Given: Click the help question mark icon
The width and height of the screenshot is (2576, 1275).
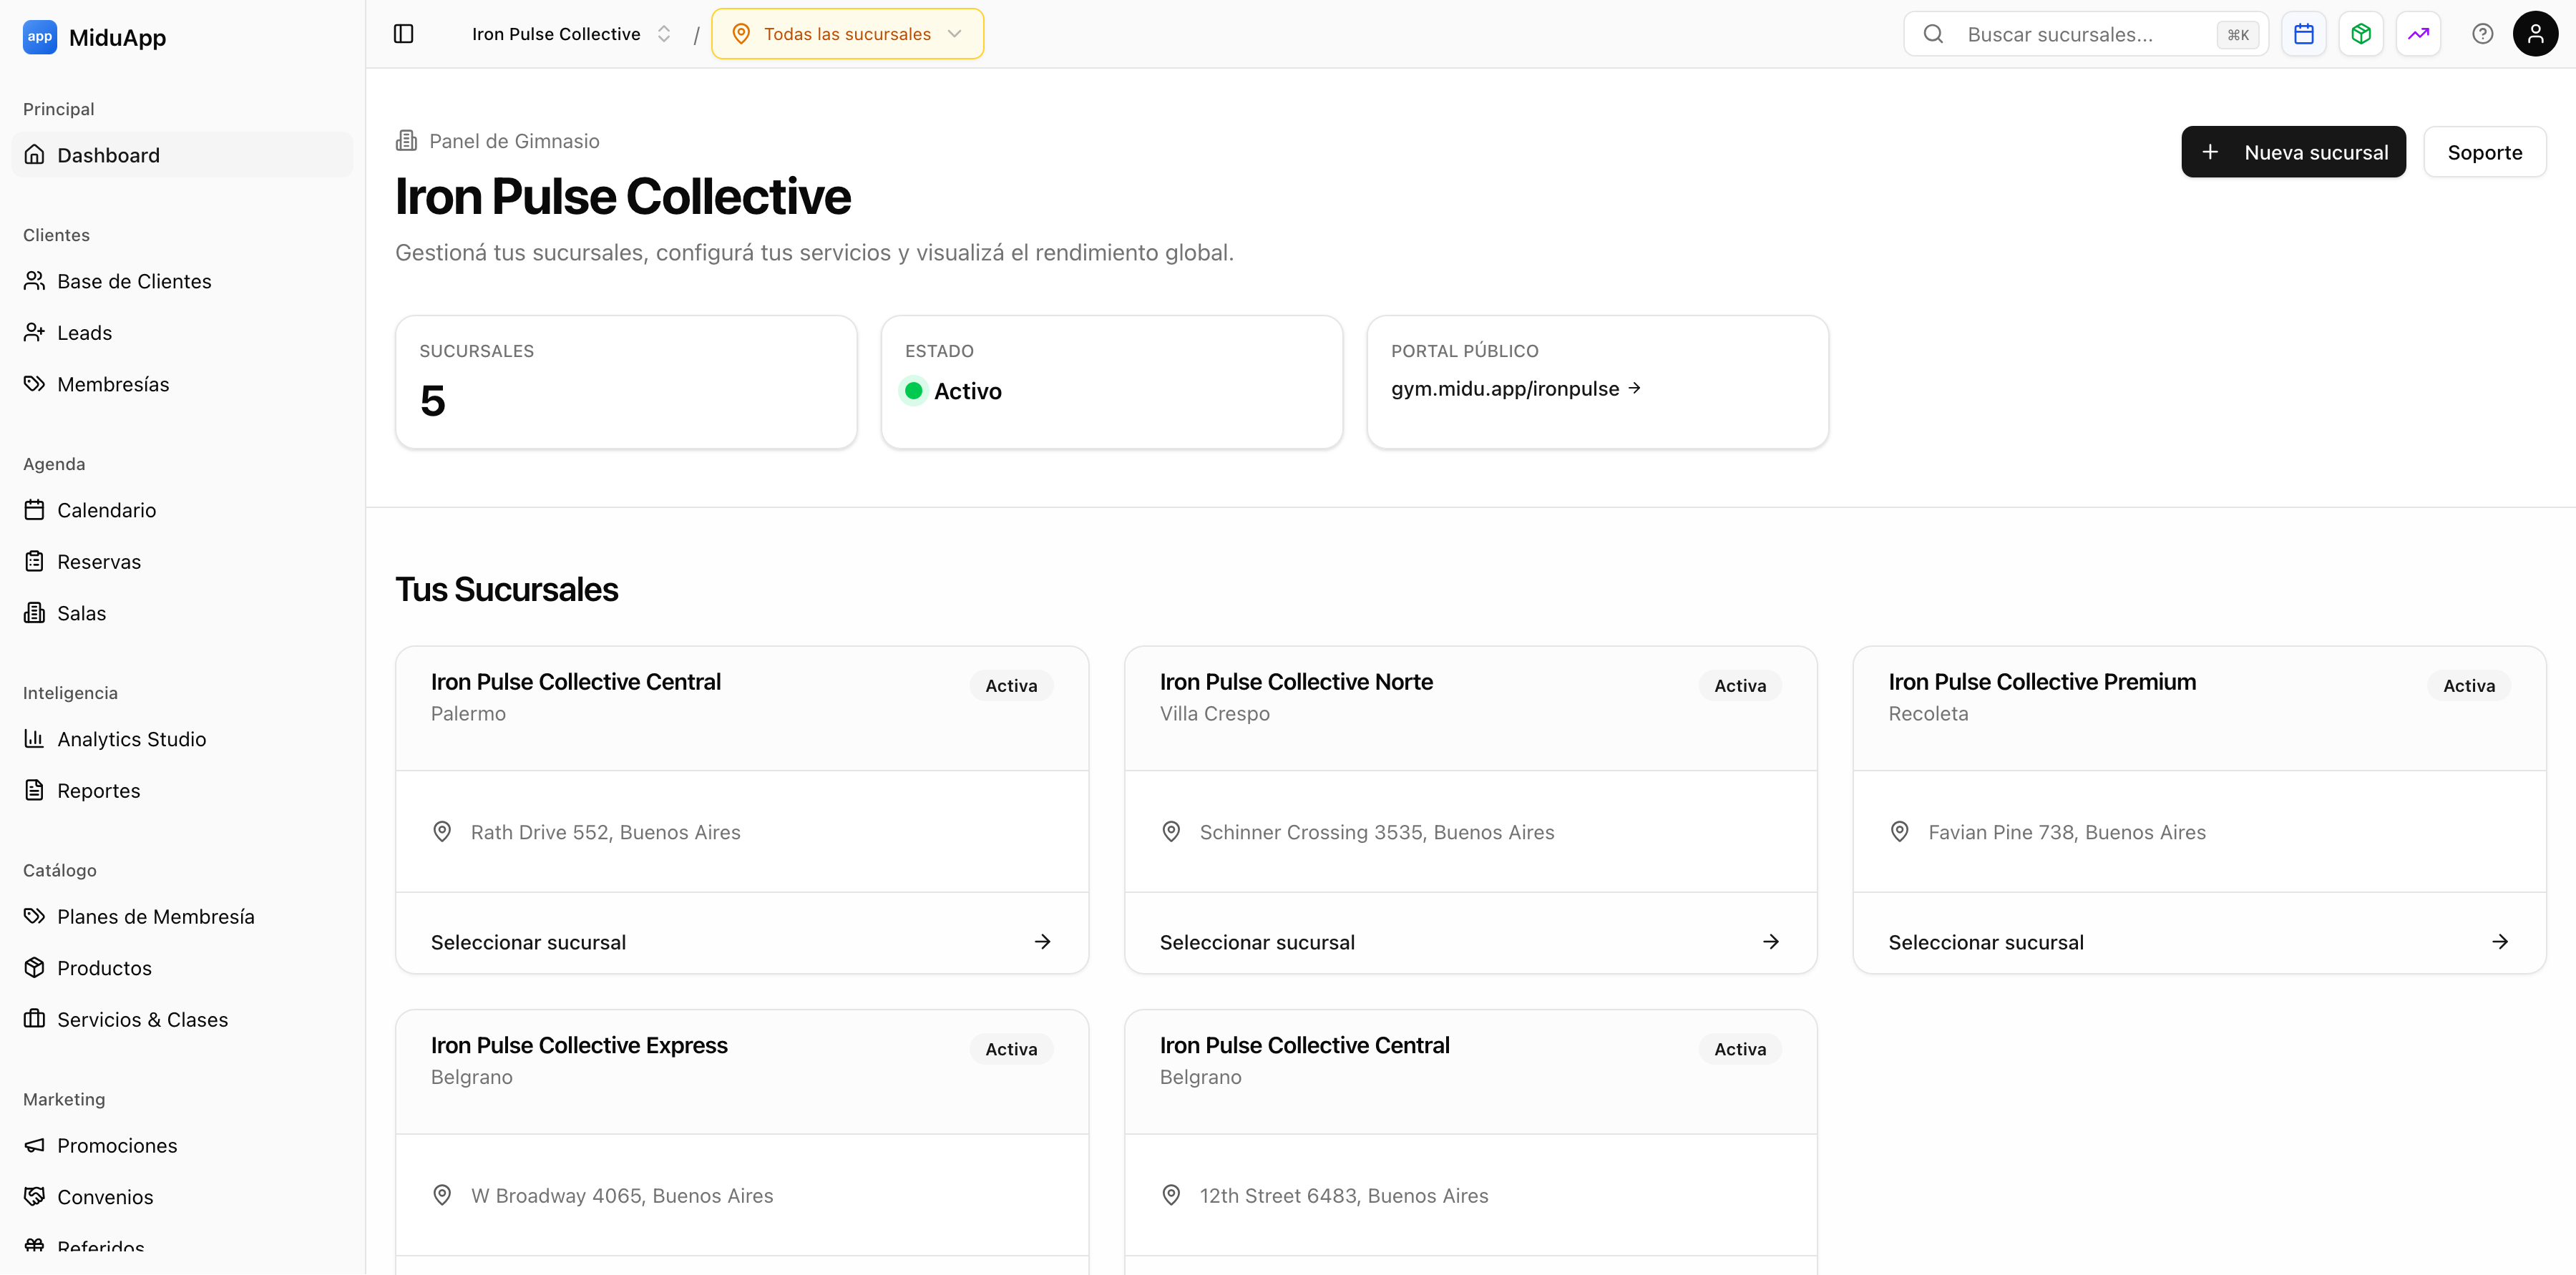Looking at the screenshot, I should pos(2483,33).
